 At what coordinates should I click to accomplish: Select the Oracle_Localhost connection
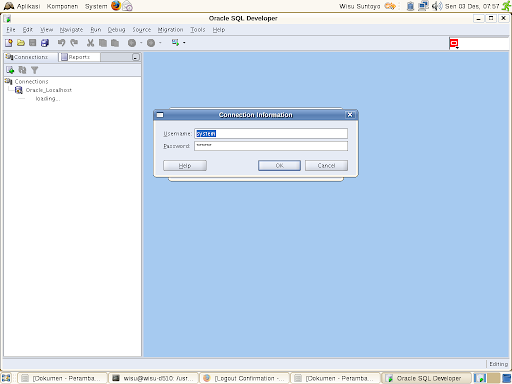[49, 90]
